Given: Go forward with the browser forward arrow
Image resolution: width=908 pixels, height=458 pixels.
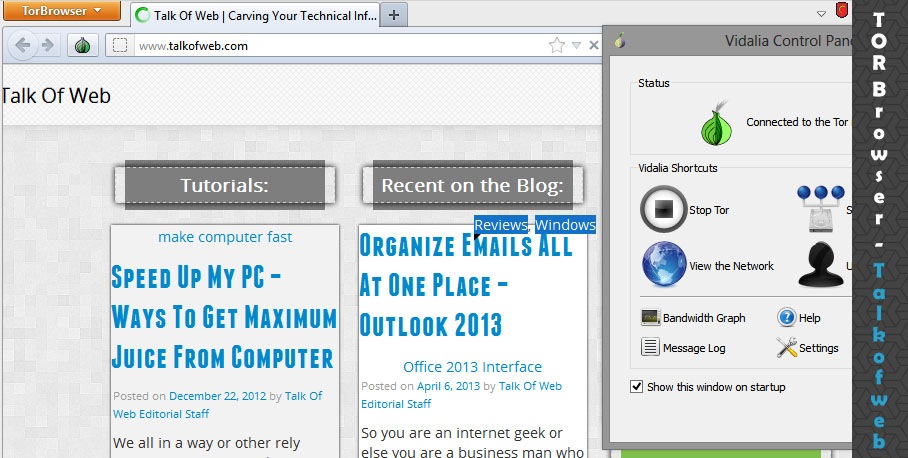Looking at the screenshot, I should (x=48, y=45).
